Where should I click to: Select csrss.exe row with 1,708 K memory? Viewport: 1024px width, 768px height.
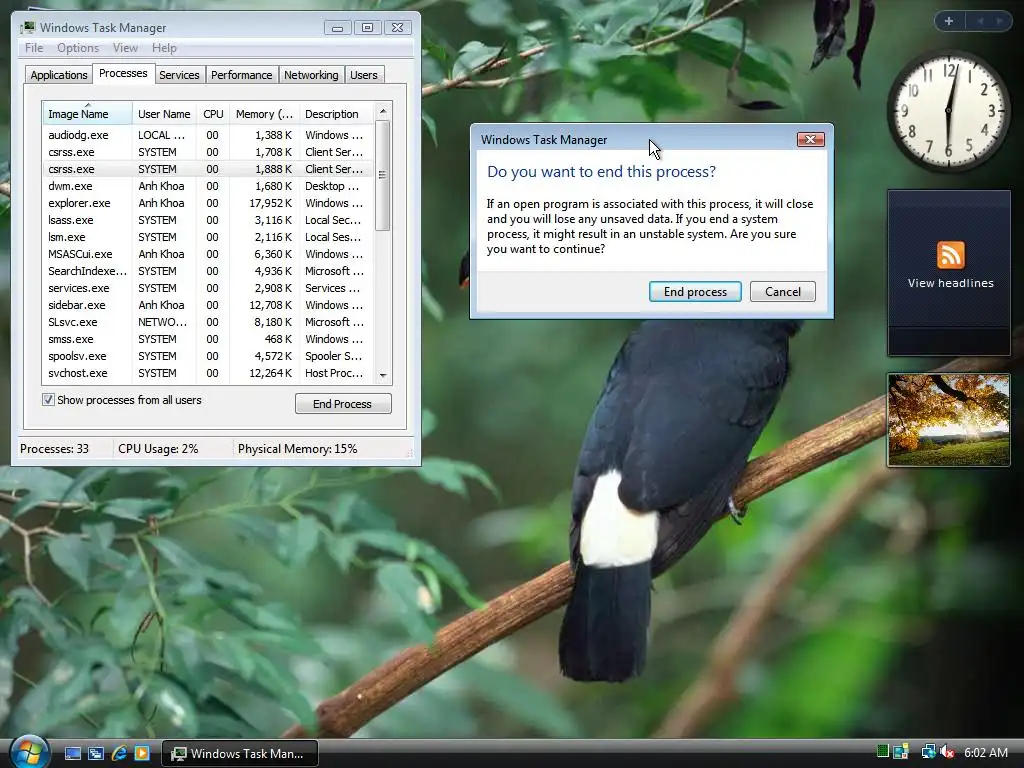click(208, 152)
